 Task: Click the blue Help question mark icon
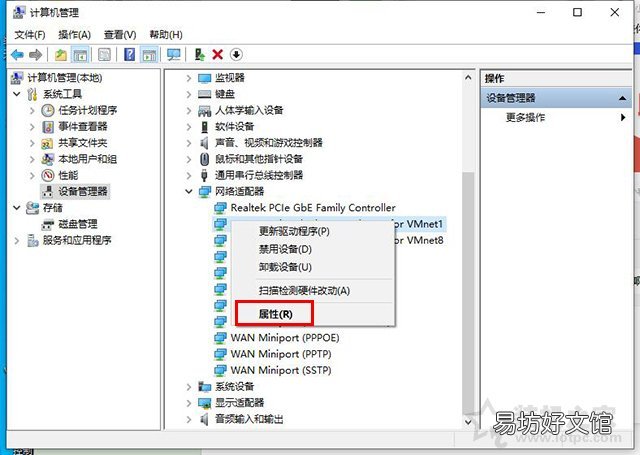click(129, 54)
